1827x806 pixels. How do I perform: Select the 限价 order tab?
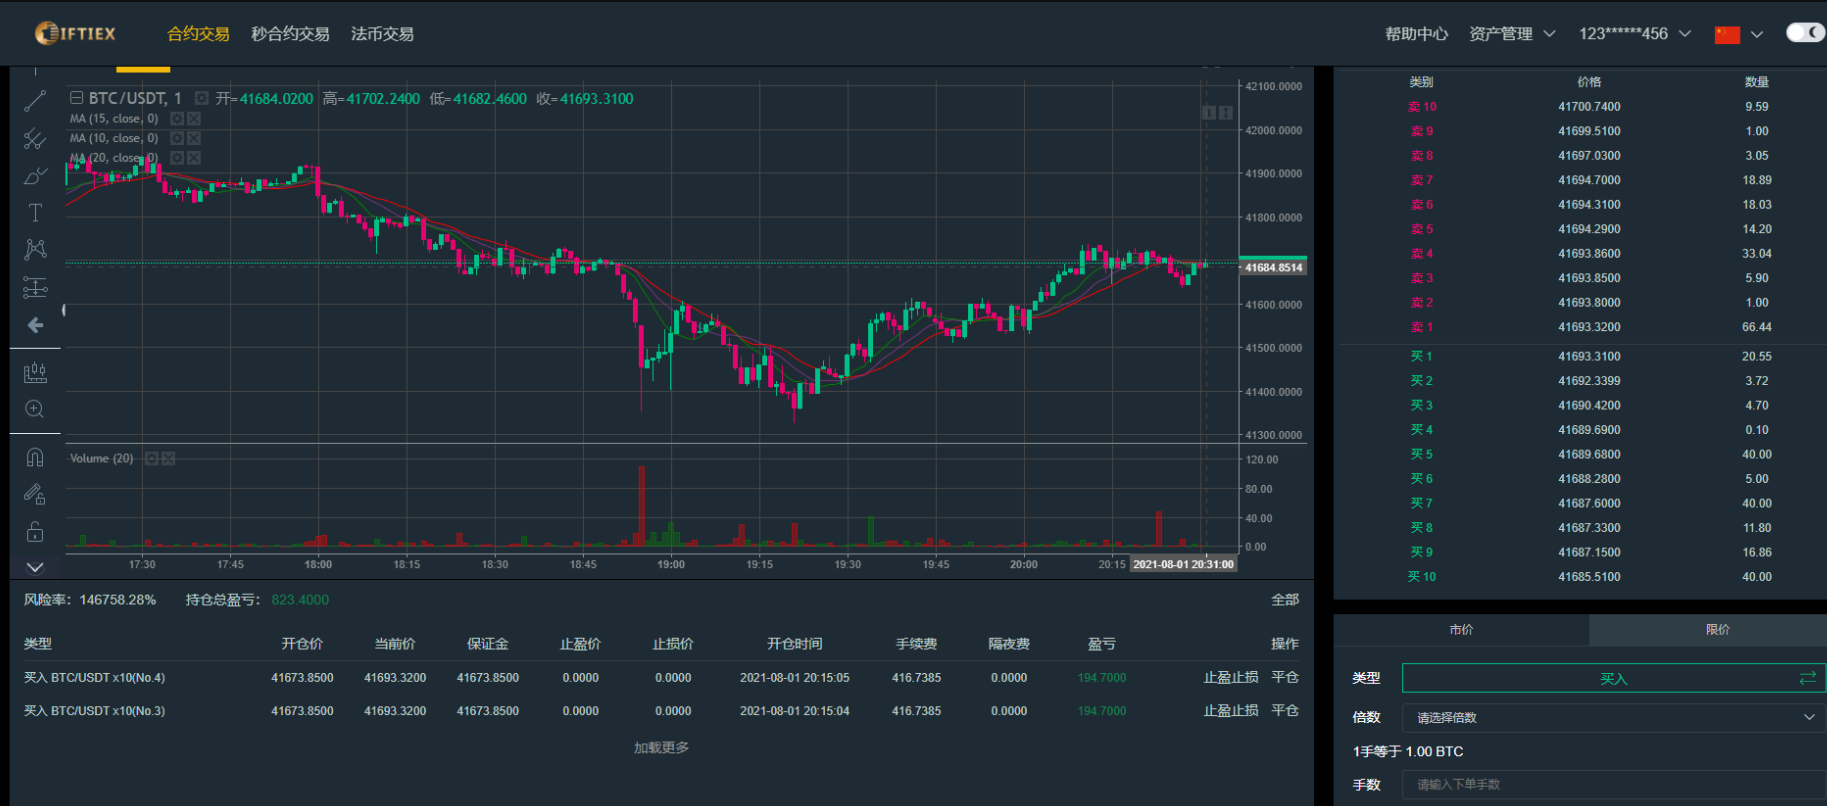tap(1717, 629)
